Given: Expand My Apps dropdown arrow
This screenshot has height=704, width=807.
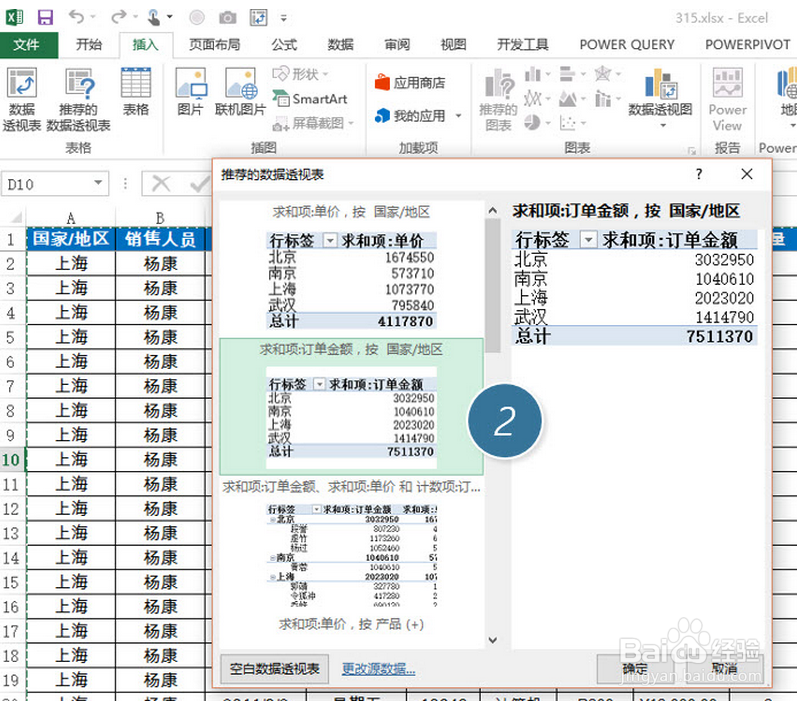Looking at the screenshot, I should [x=458, y=116].
